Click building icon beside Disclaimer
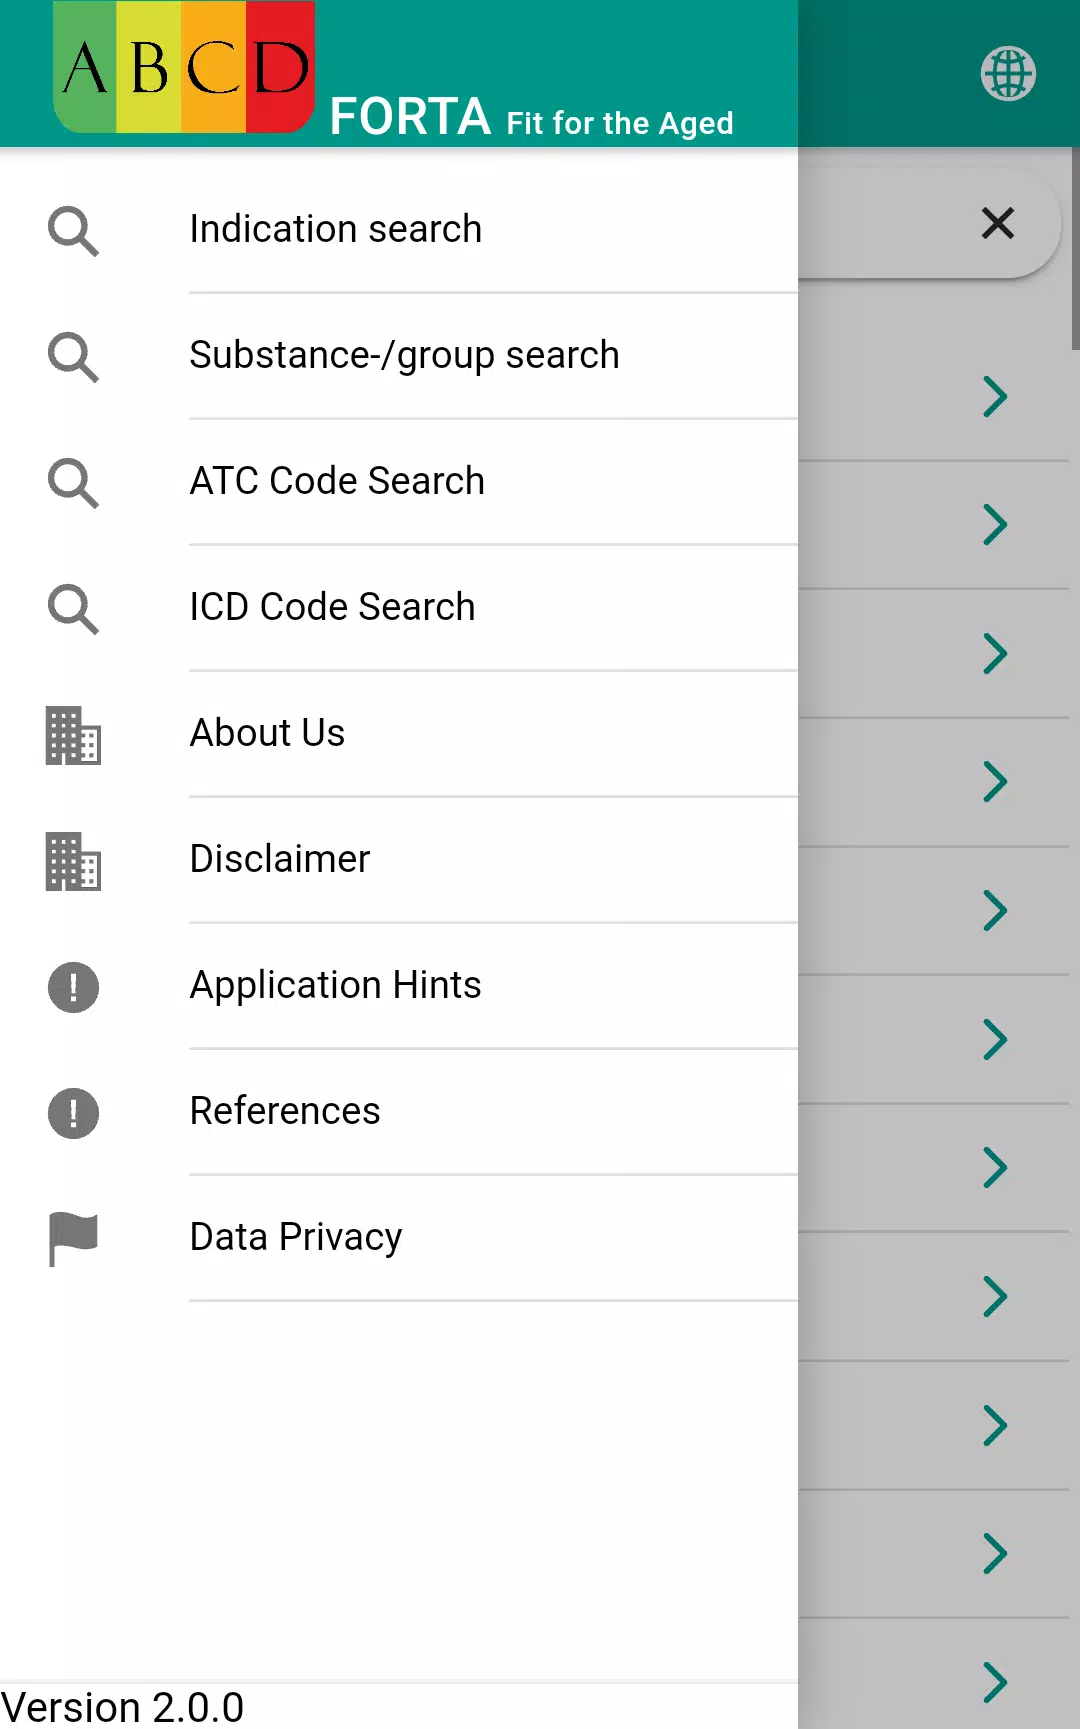 pyautogui.click(x=73, y=861)
